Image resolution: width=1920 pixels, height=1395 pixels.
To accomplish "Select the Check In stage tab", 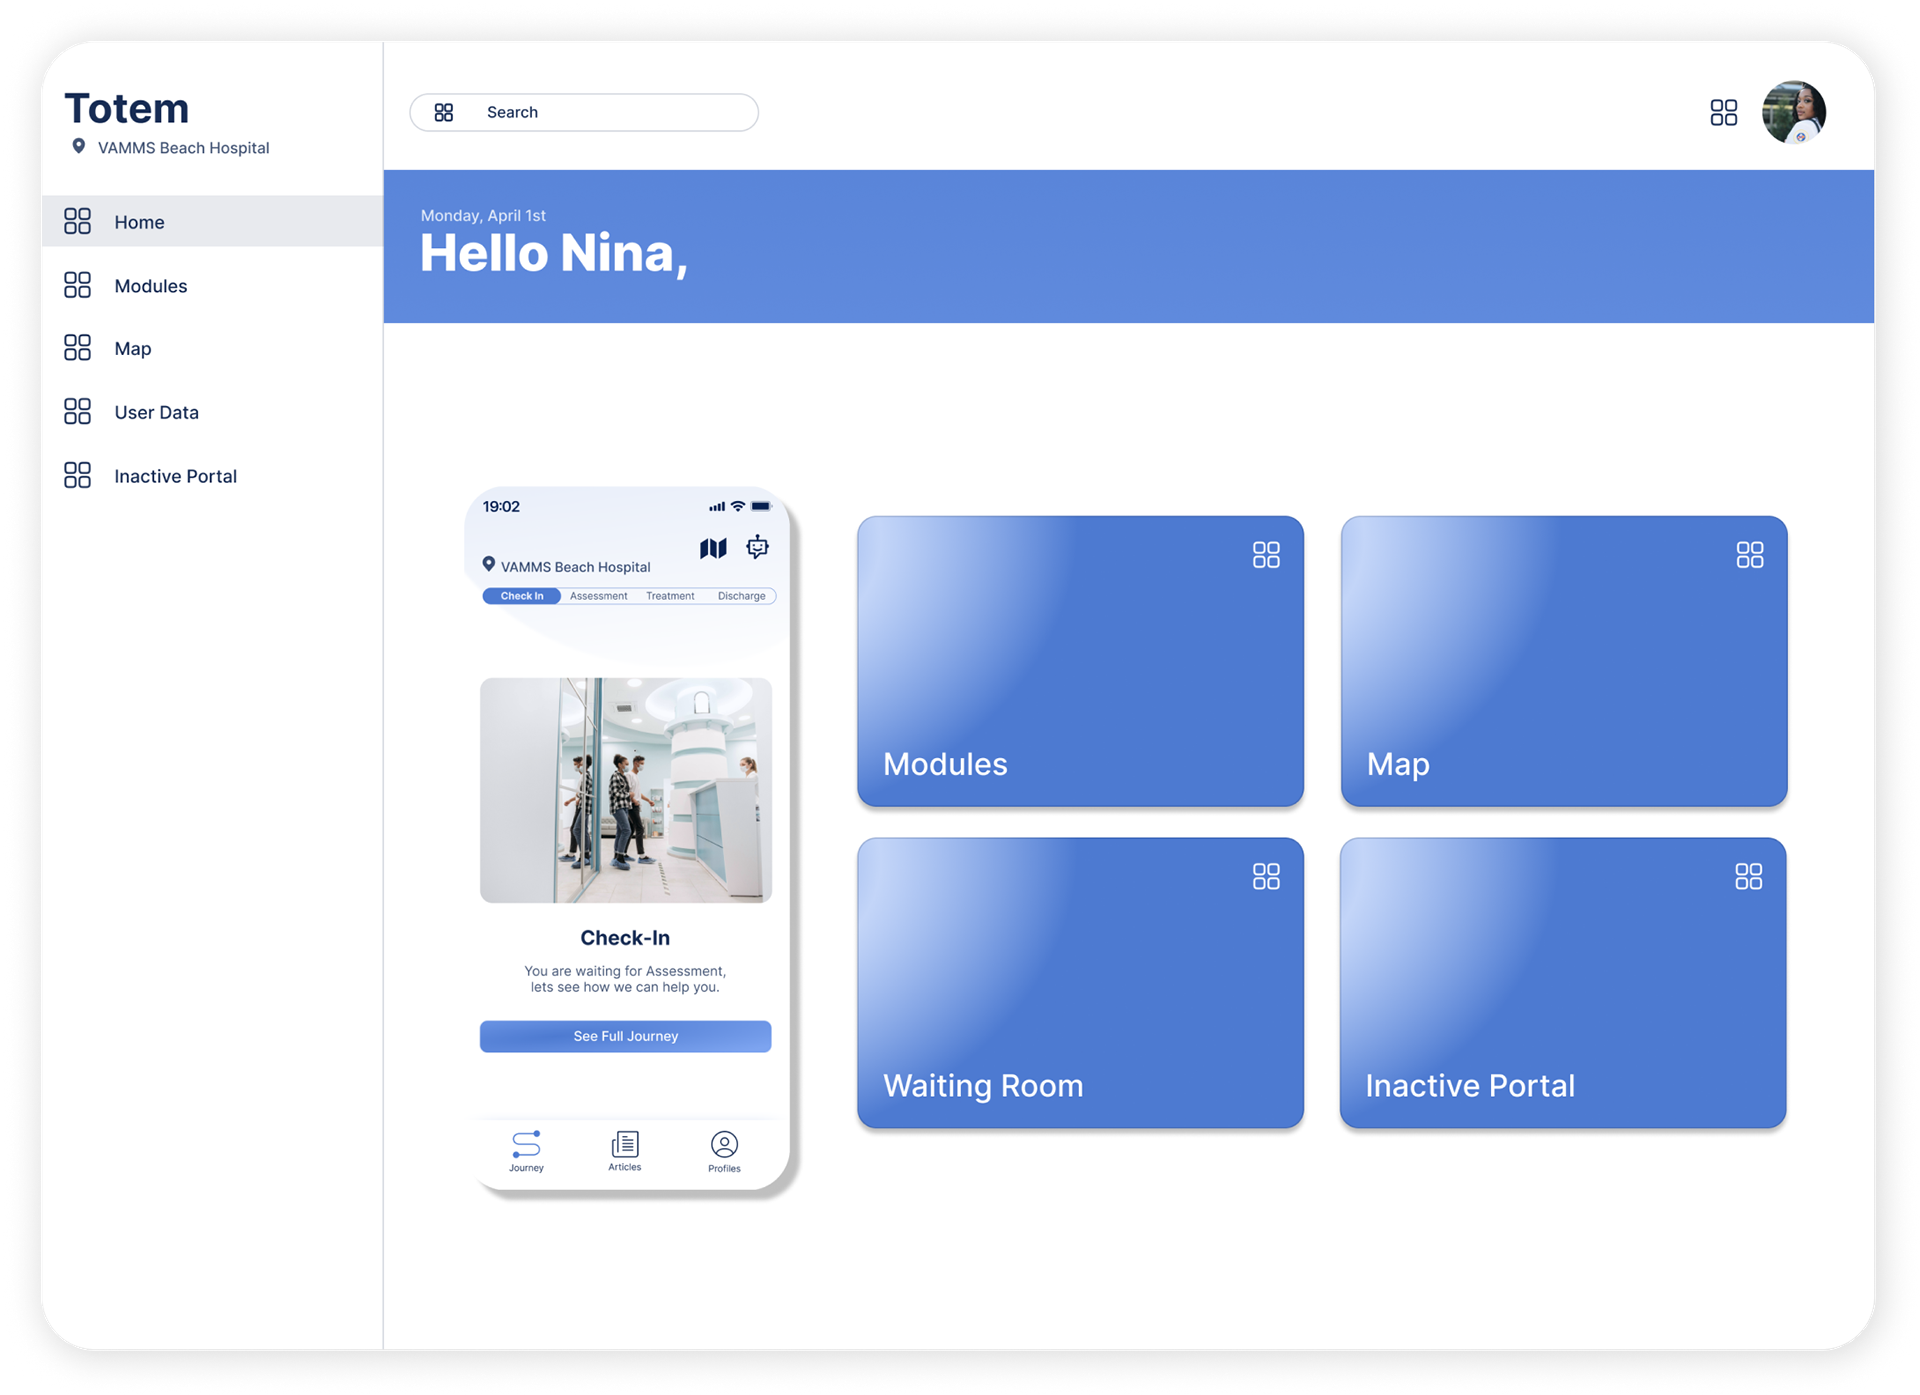I will 522,596.
